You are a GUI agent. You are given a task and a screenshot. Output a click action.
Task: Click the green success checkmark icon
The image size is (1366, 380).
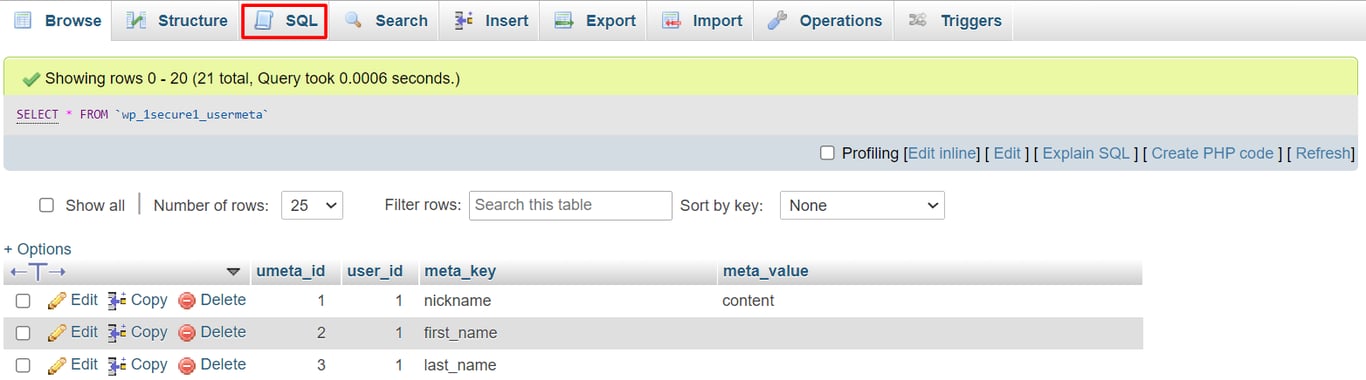tap(31, 78)
